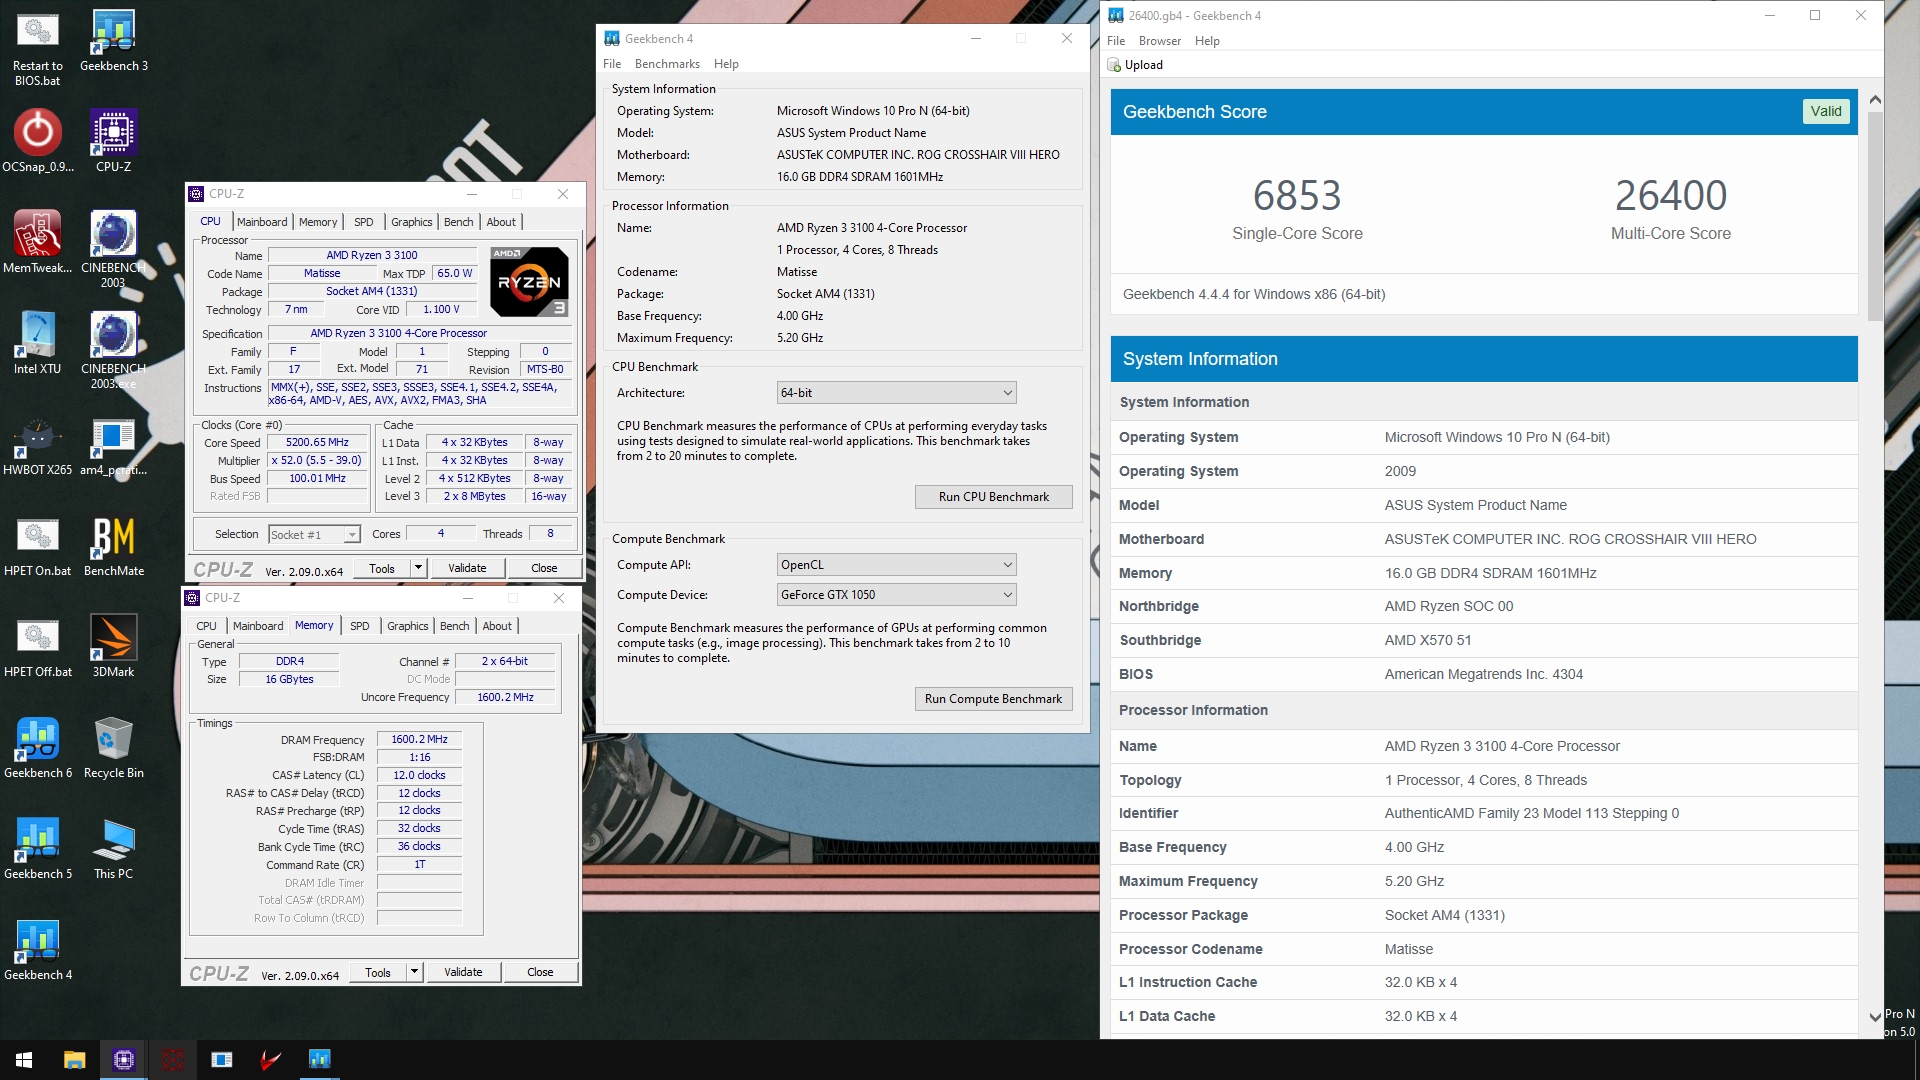1920x1080 pixels.
Task: Launch Geekbench 5 desktop shortcut
Action: pyautogui.click(x=37, y=849)
